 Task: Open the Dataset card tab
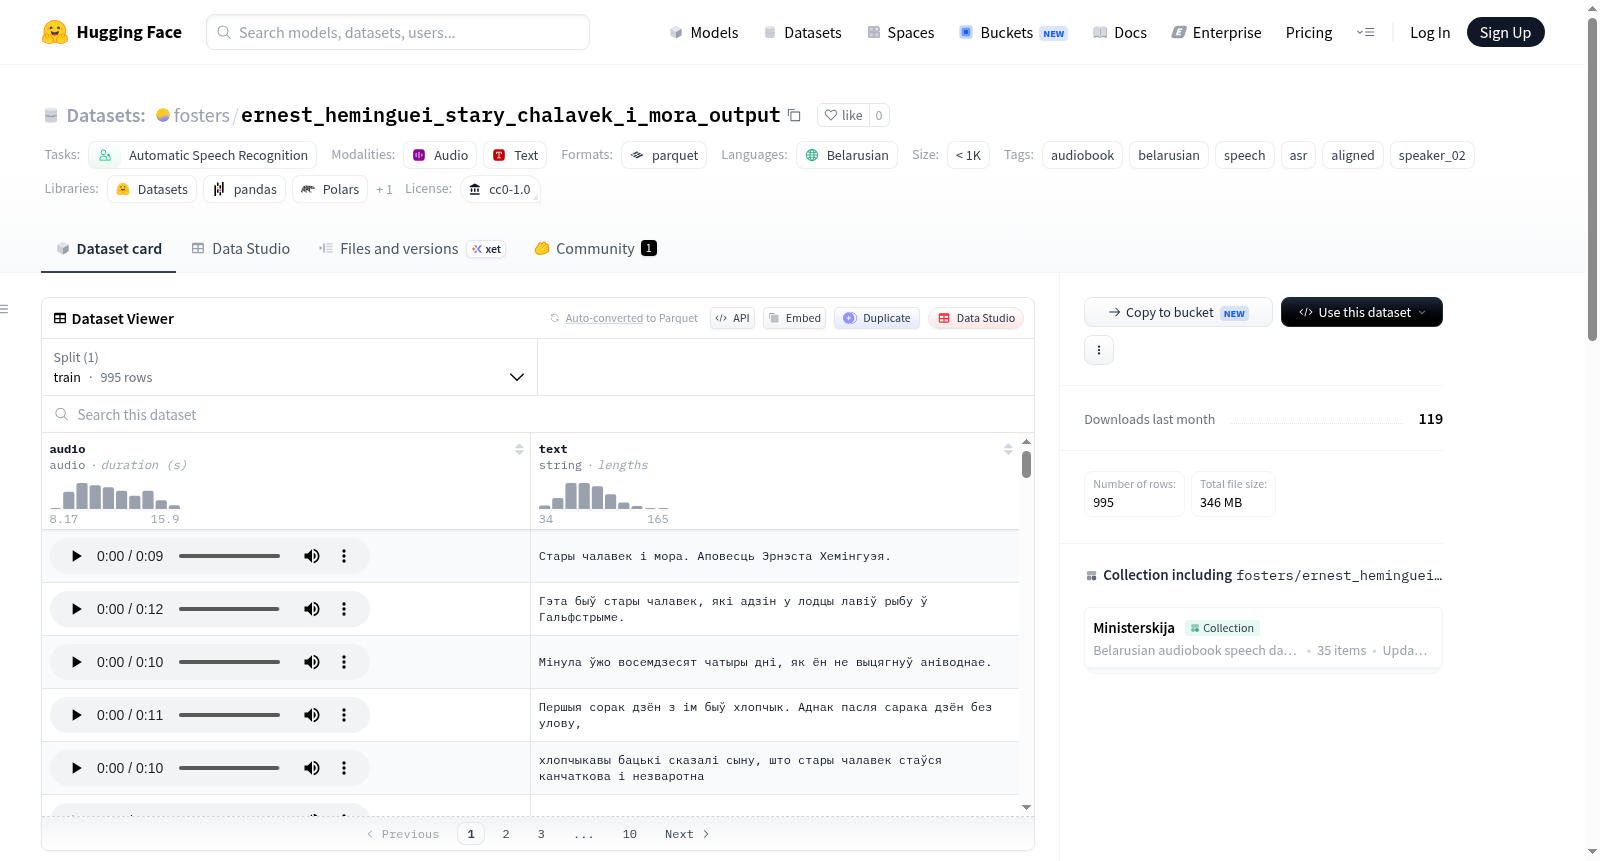click(109, 248)
